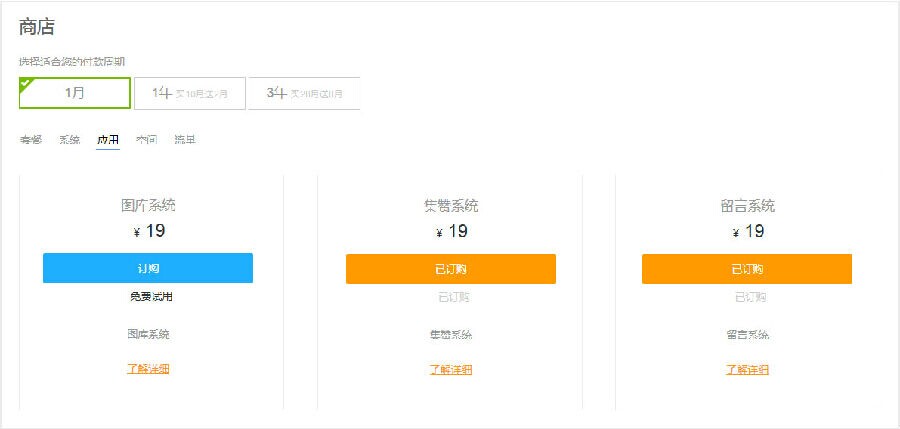Select the 1月 payment period option
The height and width of the screenshot is (429, 900).
click(75, 93)
